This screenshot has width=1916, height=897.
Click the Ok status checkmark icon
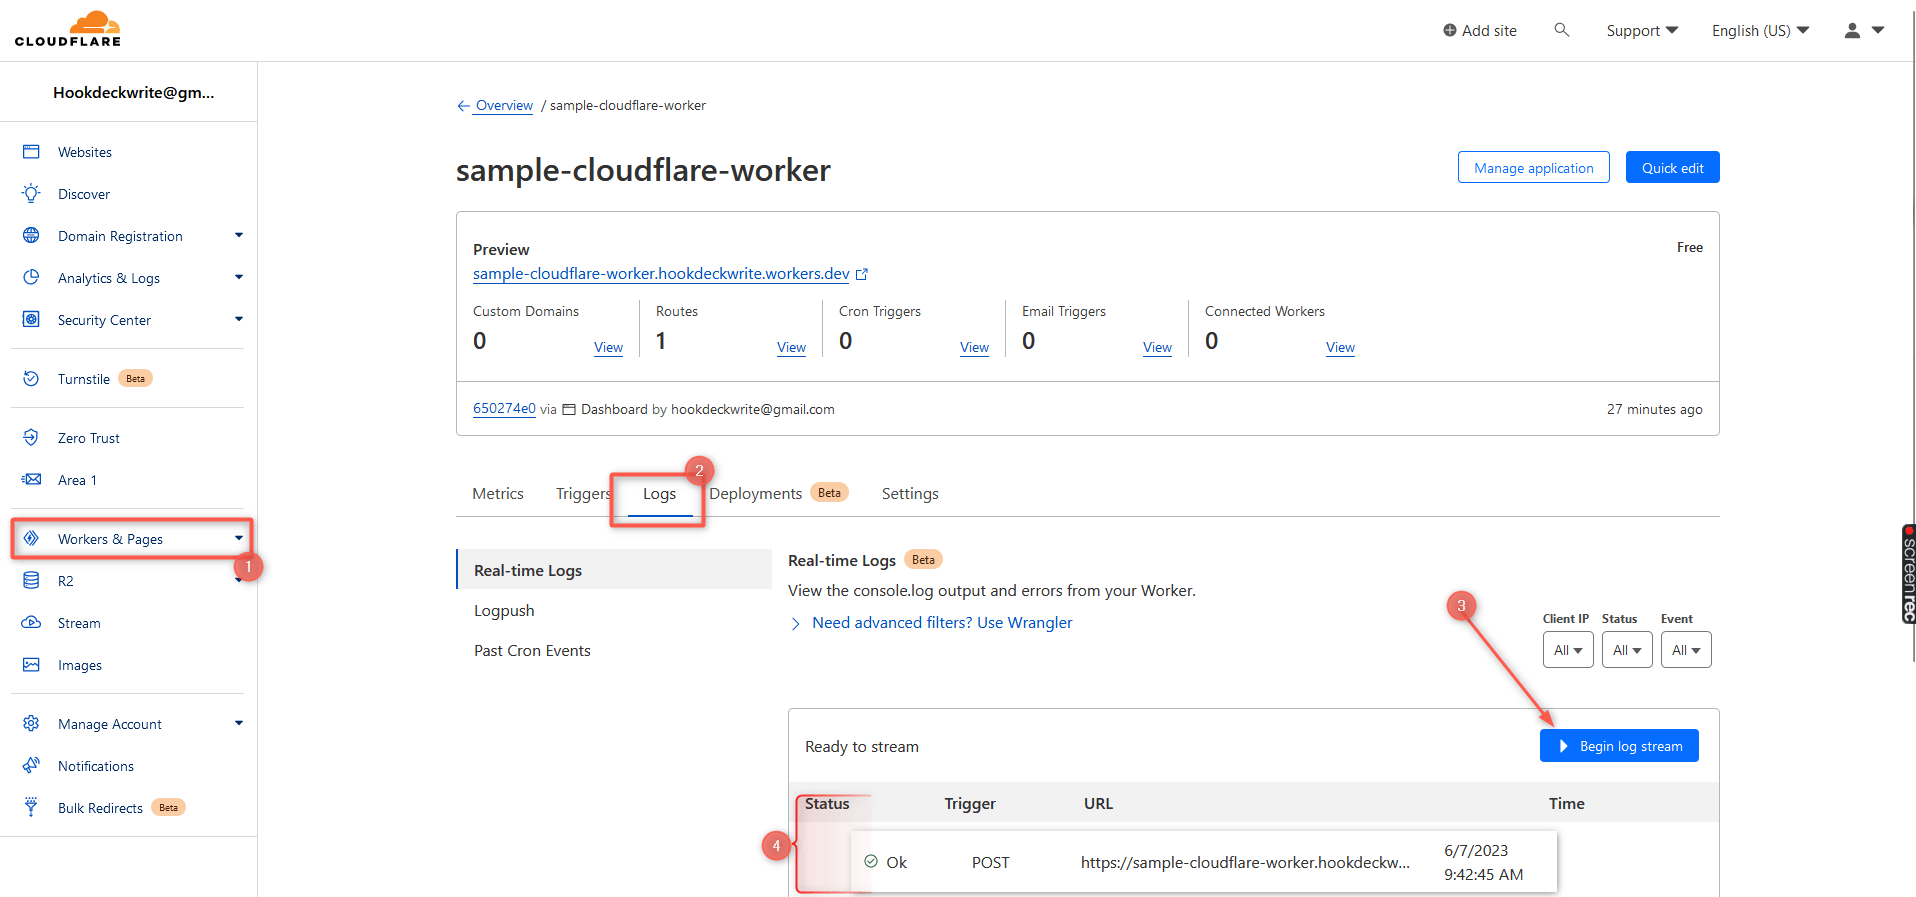[871, 862]
